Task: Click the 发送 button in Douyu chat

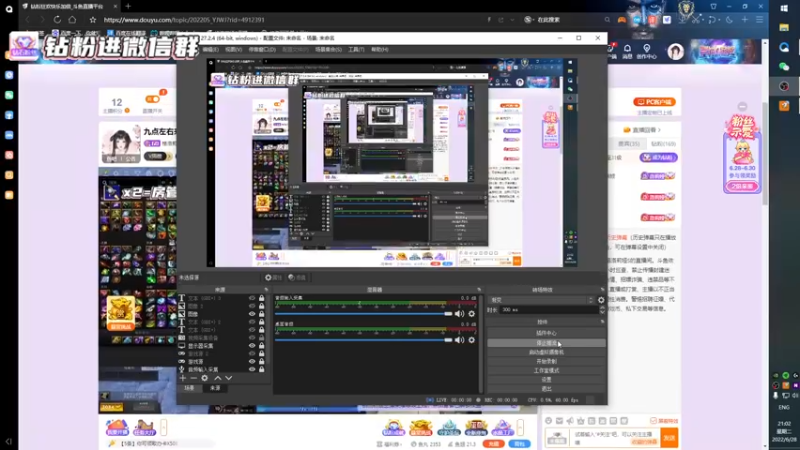Action: pos(669,438)
